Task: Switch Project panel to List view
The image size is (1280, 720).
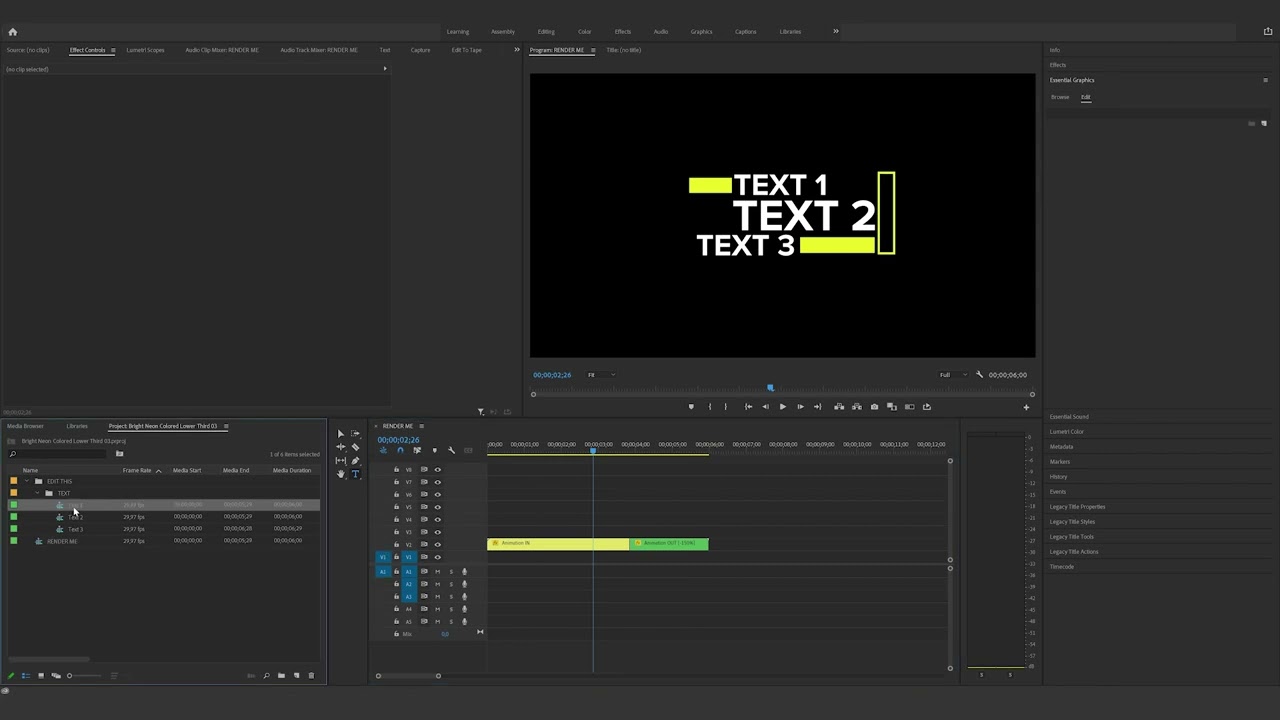Action: pos(26,676)
